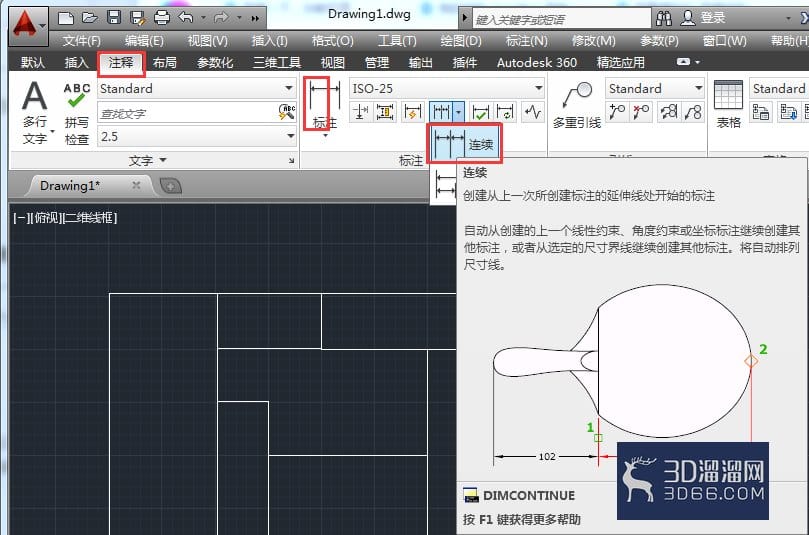Open the 工具(T) menu
809x535 pixels.
(397, 40)
